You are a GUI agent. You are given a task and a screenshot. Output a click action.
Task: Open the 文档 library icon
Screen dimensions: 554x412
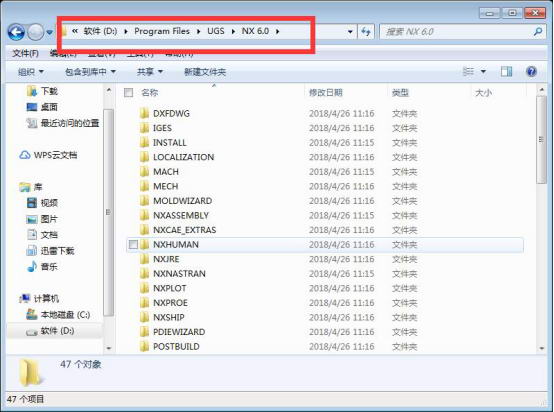(x=32, y=235)
